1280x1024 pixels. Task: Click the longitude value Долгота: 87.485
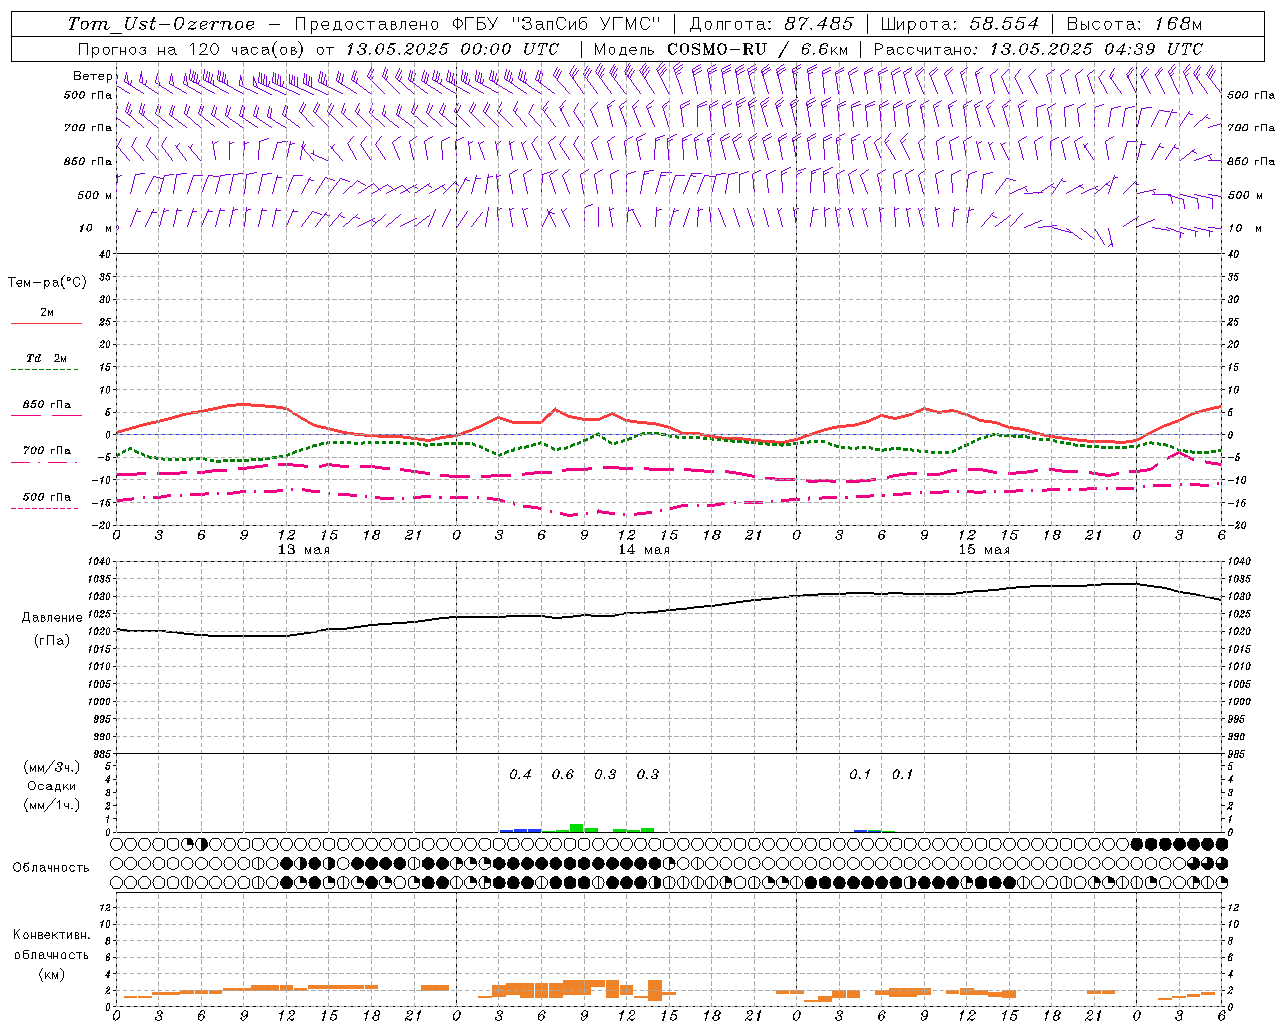(x=772, y=24)
